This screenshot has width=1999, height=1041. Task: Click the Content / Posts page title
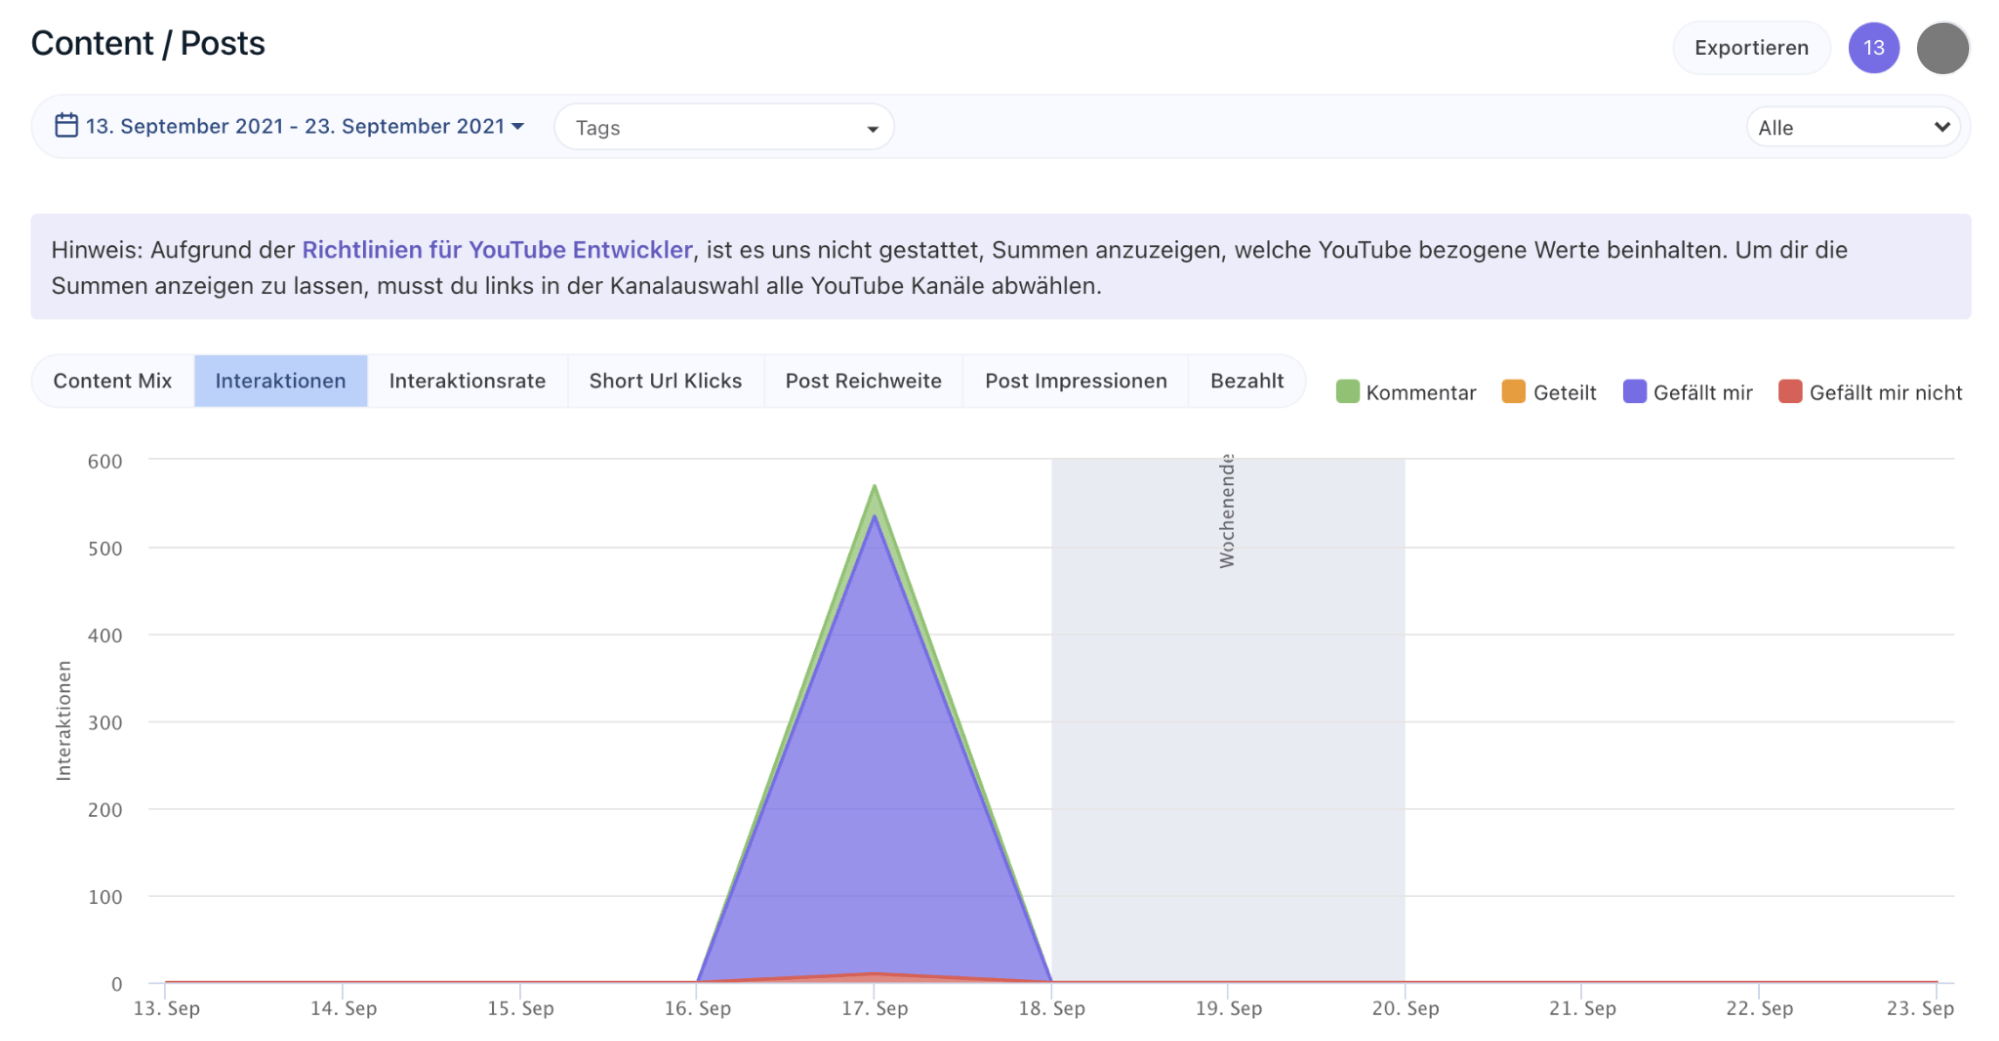pos(148,44)
